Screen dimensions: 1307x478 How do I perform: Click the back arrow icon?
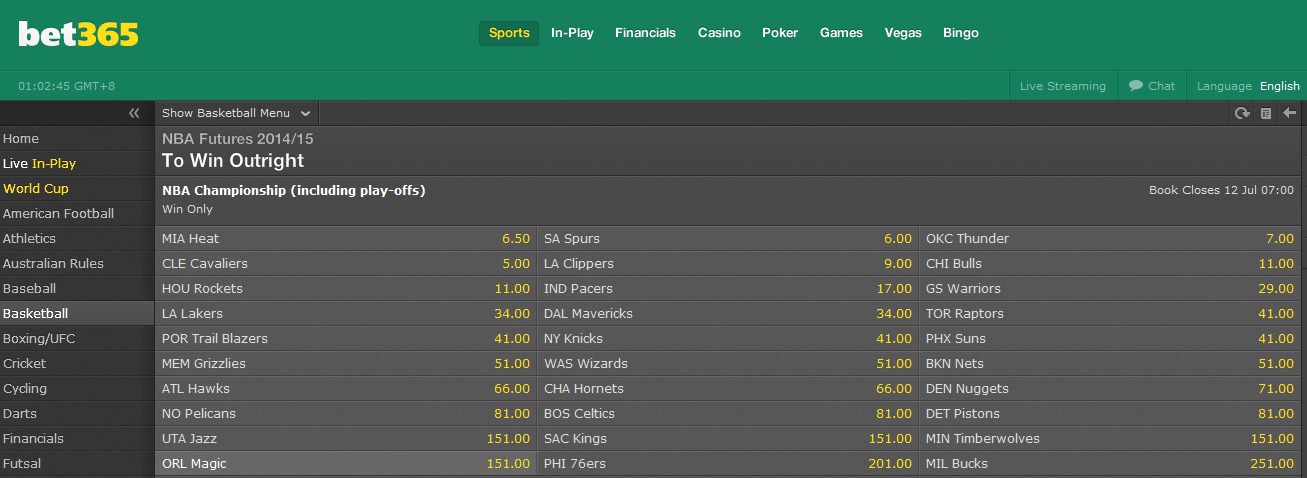1289,113
